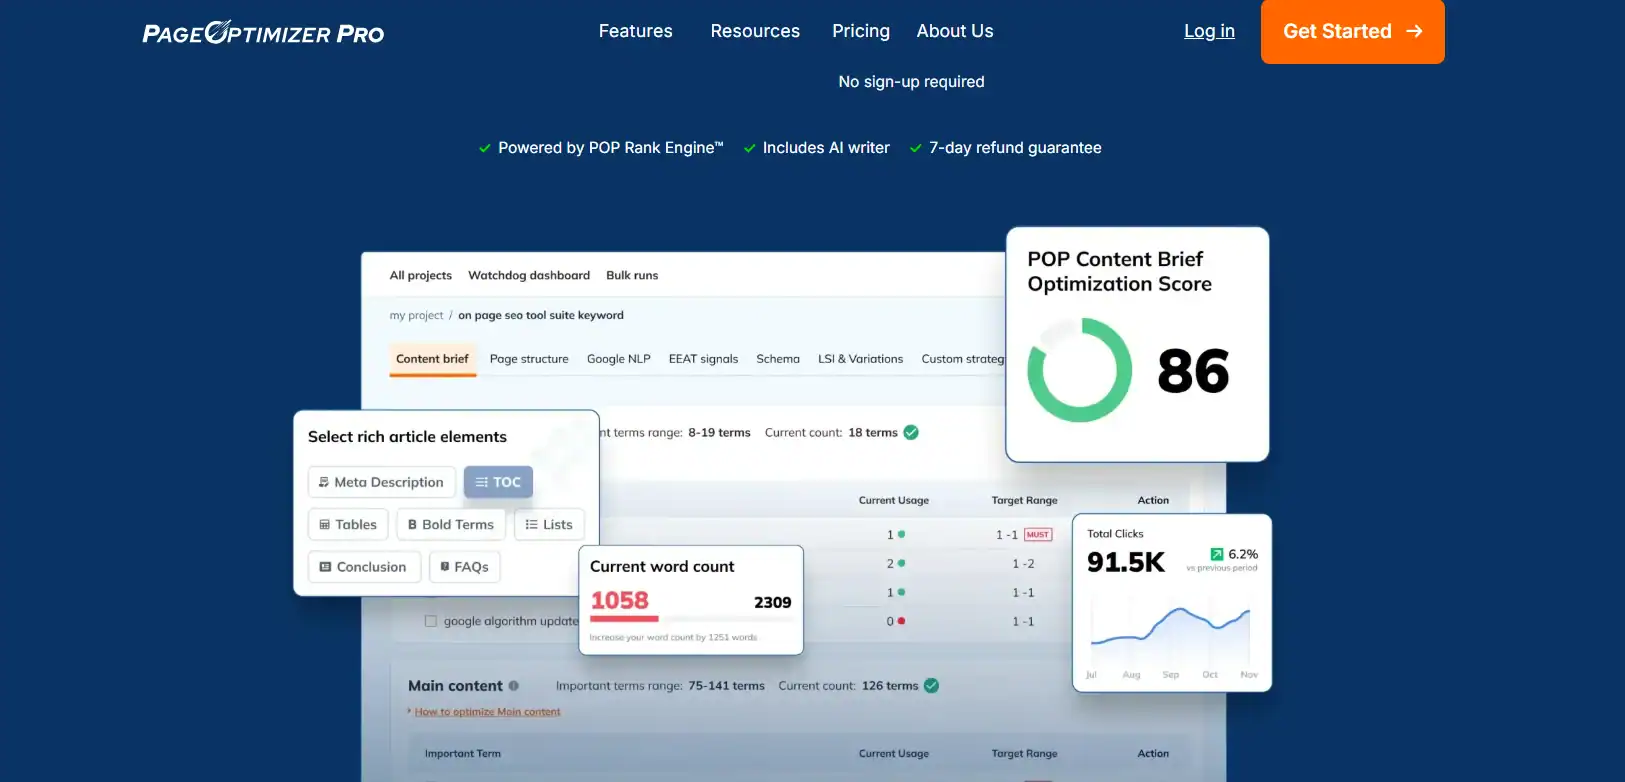Switch to the Page structure tab

point(529,359)
